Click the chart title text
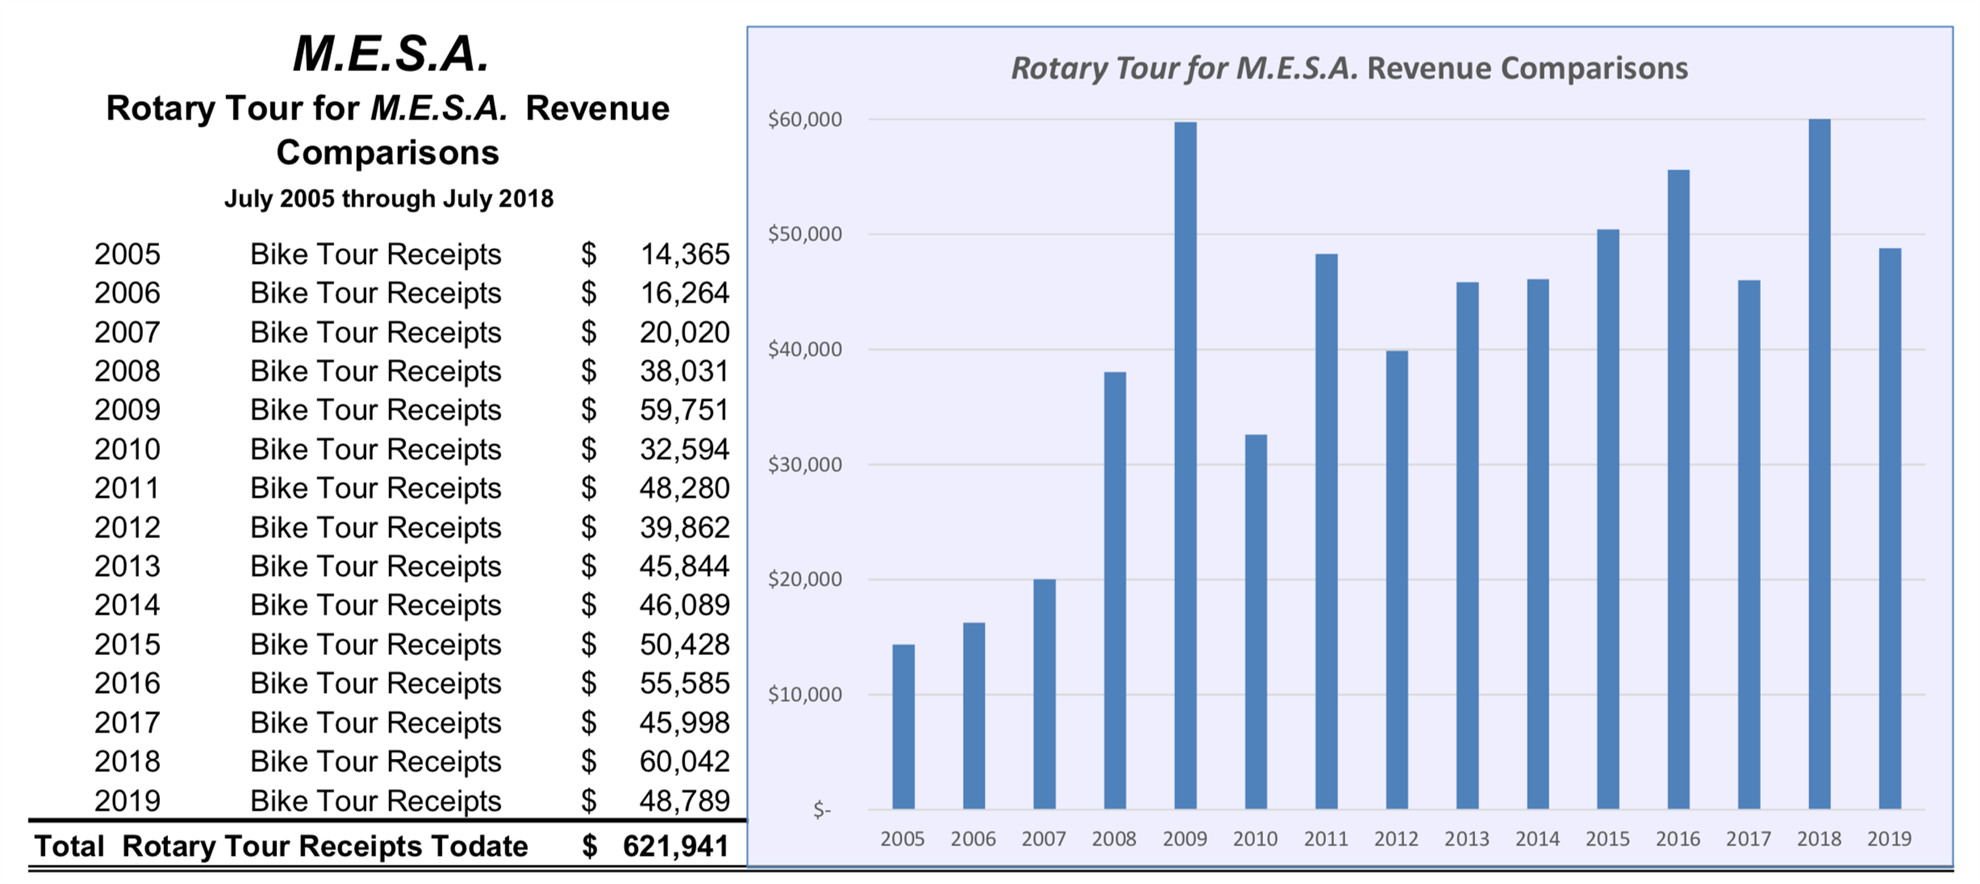1980x884 pixels. [1348, 68]
